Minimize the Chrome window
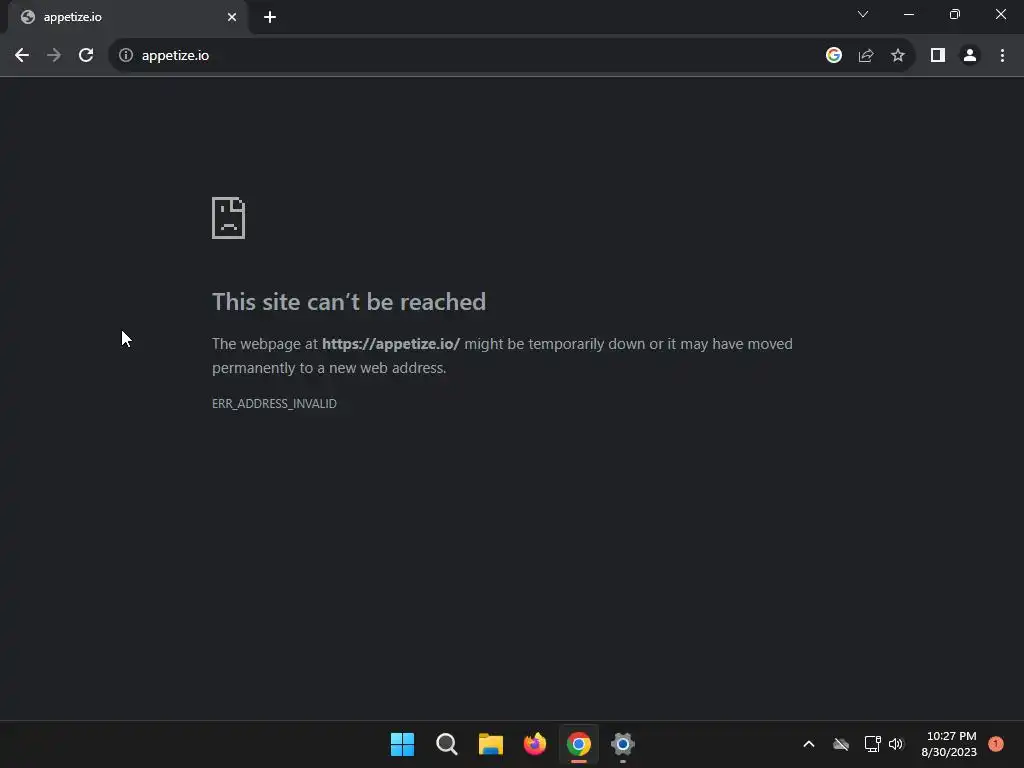 coord(908,14)
